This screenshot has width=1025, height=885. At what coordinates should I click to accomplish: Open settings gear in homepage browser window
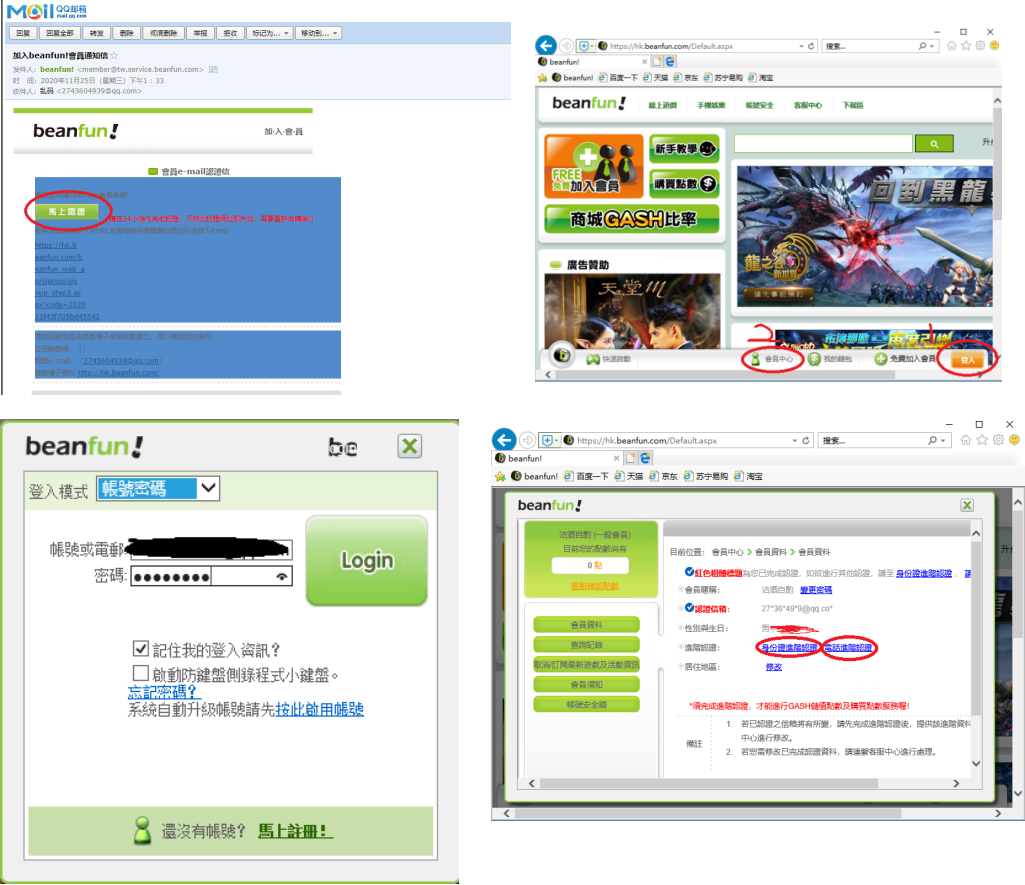[980, 46]
